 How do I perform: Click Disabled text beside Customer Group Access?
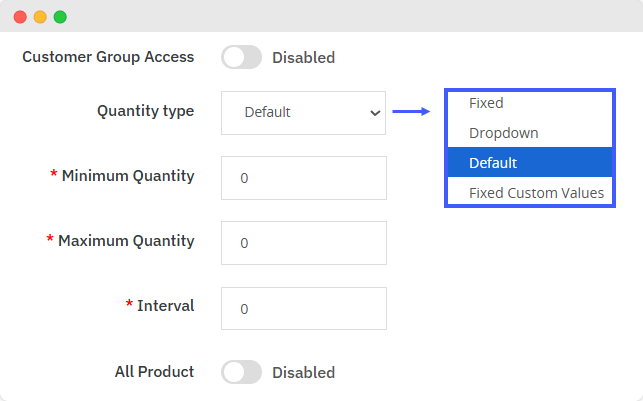[303, 57]
